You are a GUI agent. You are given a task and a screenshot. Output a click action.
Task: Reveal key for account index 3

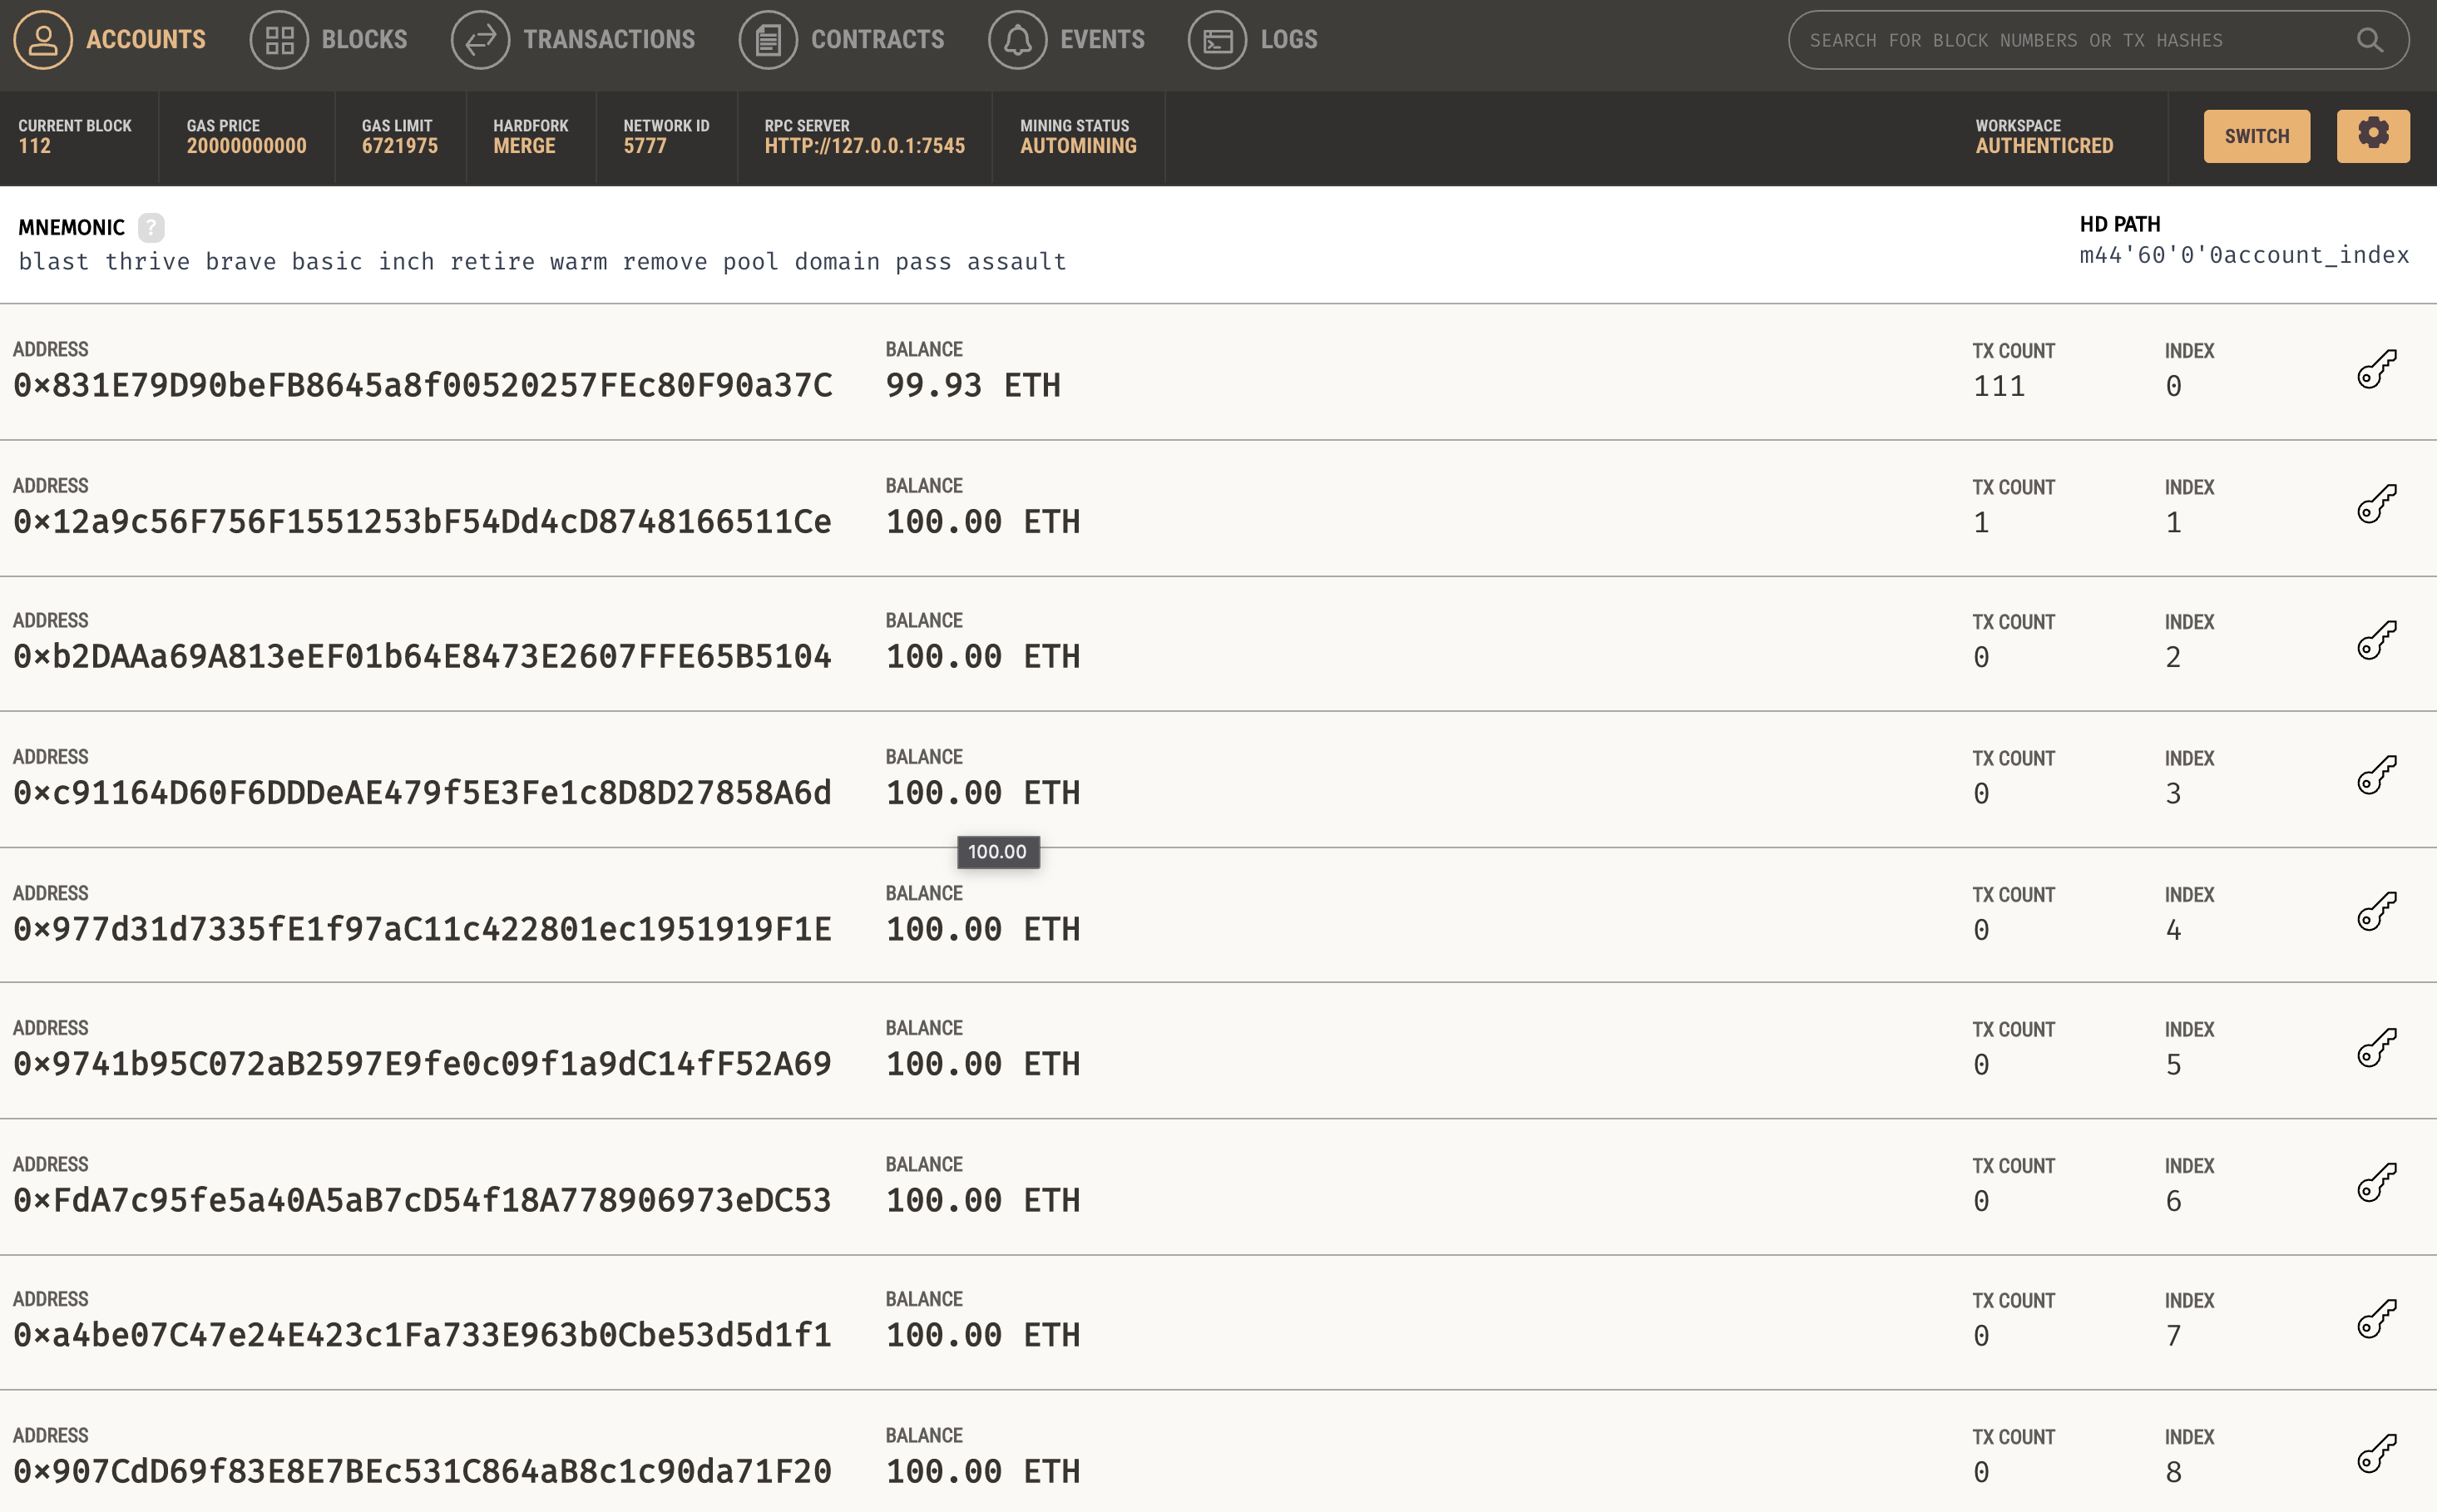click(x=2376, y=776)
